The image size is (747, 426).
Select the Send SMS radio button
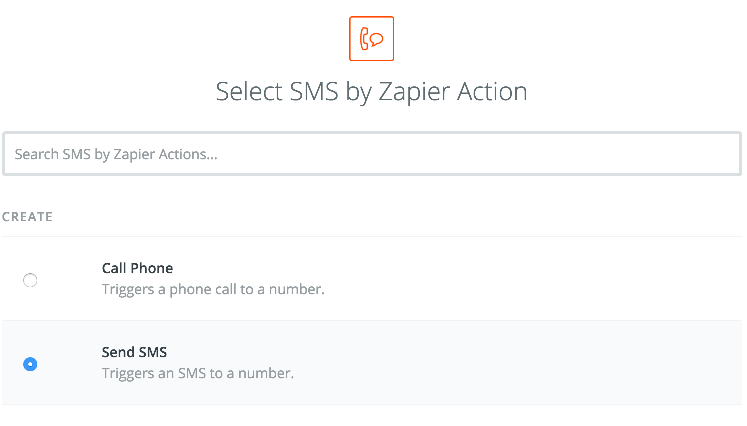[30, 364]
